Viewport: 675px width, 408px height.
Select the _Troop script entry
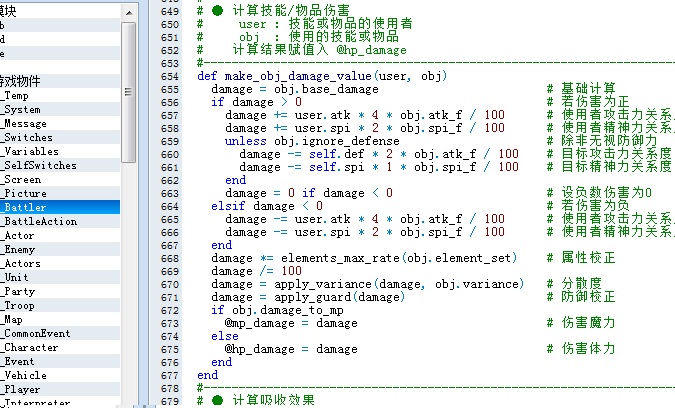pos(60,305)
